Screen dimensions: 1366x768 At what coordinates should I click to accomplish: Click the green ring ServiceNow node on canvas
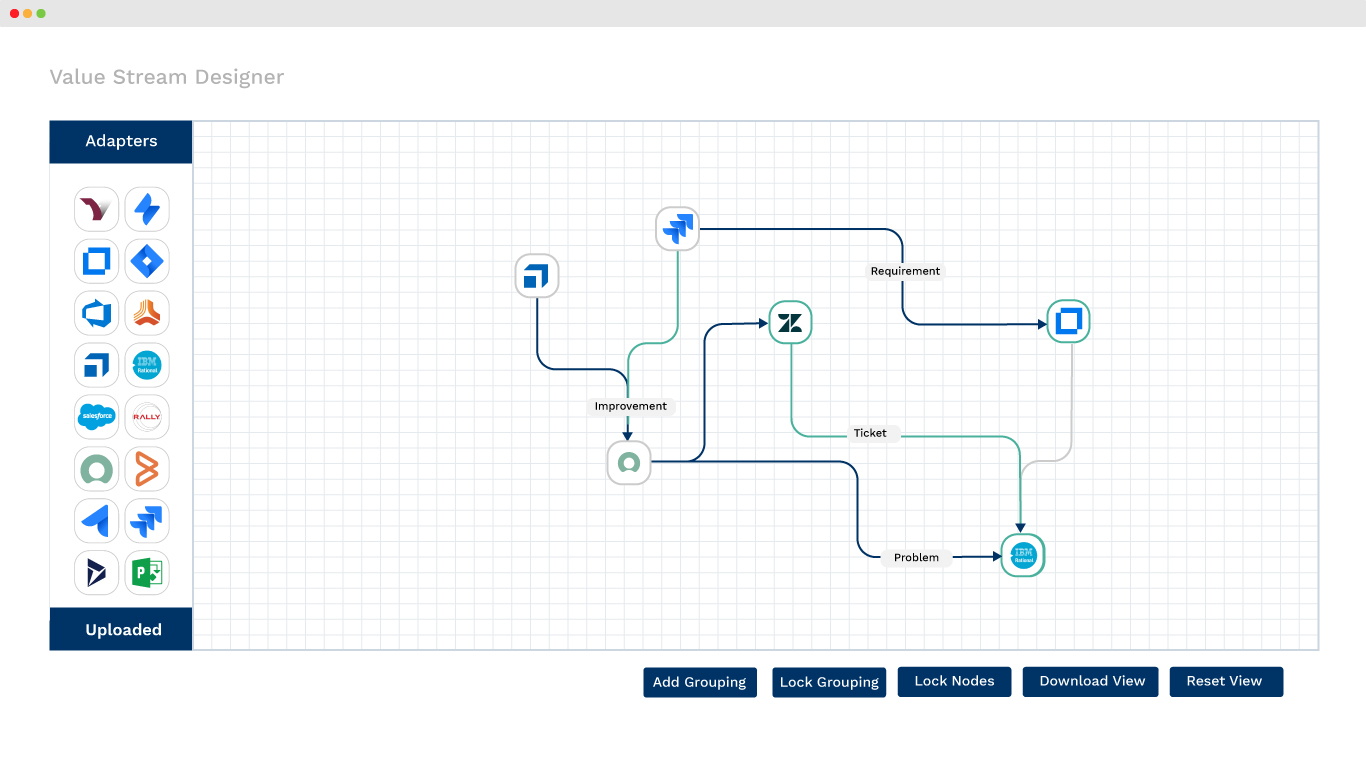coord(629,463)
